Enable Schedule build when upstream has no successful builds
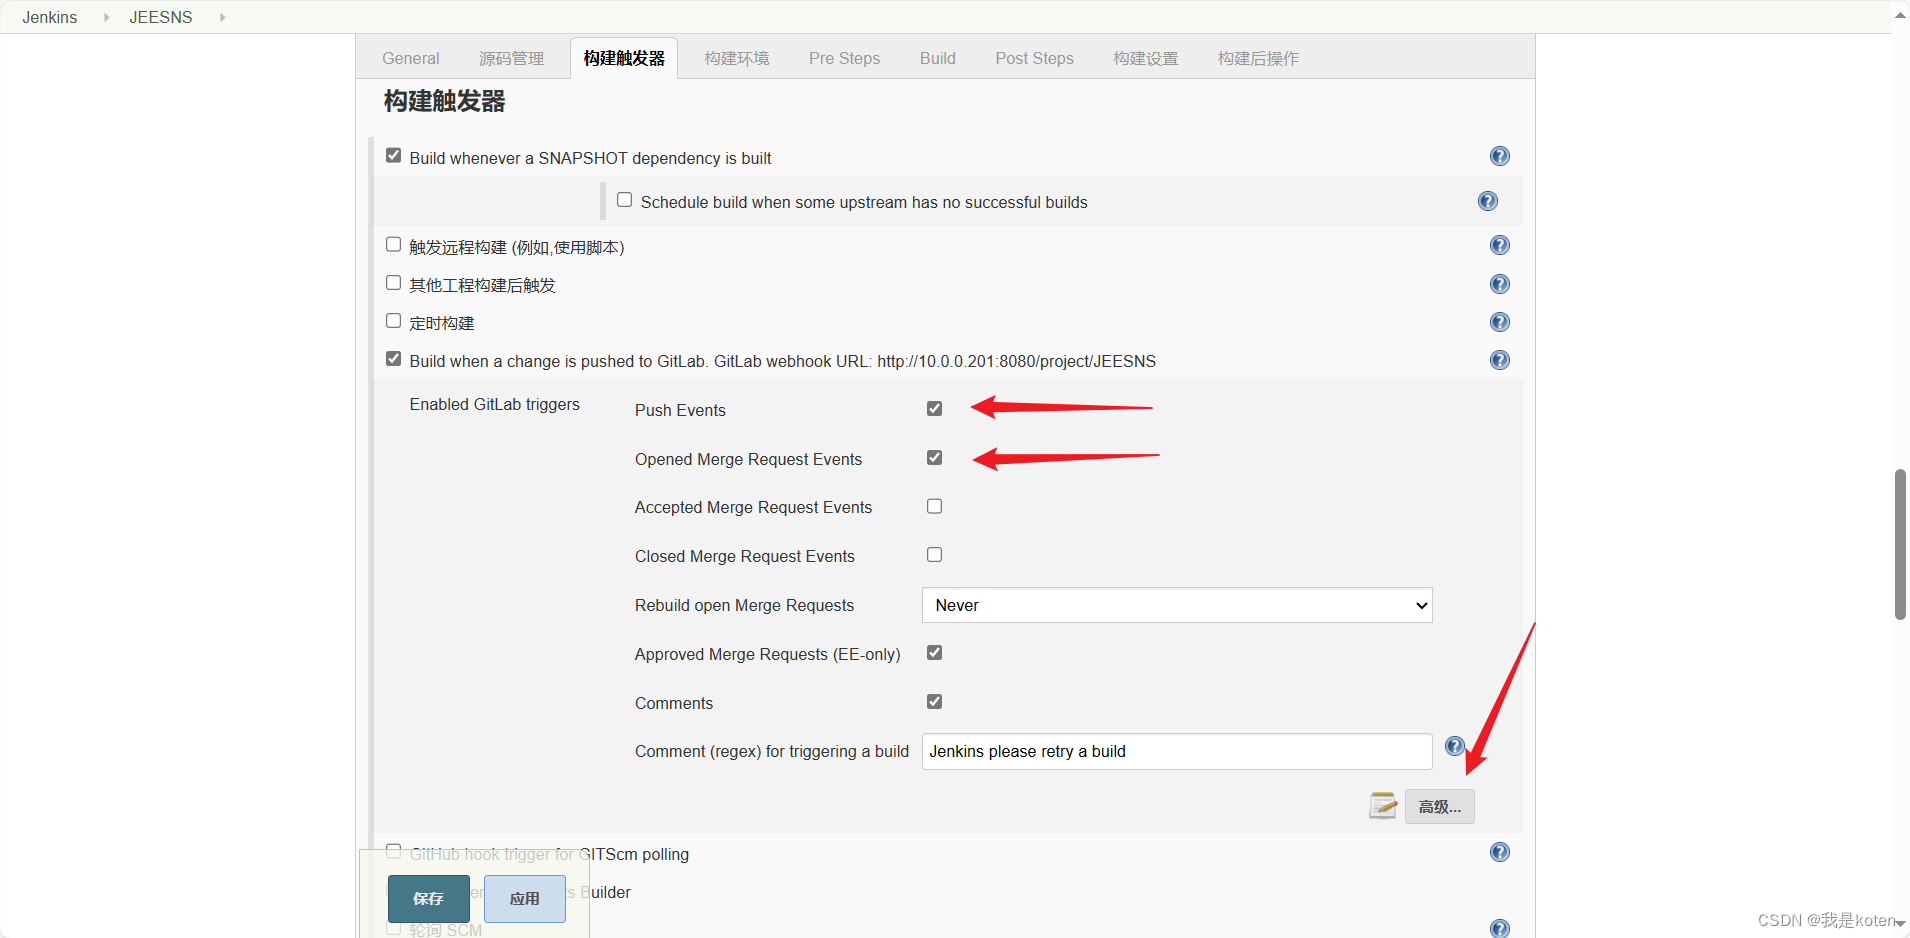Viewport: 1910px width, 938px height. click(624, 200)
